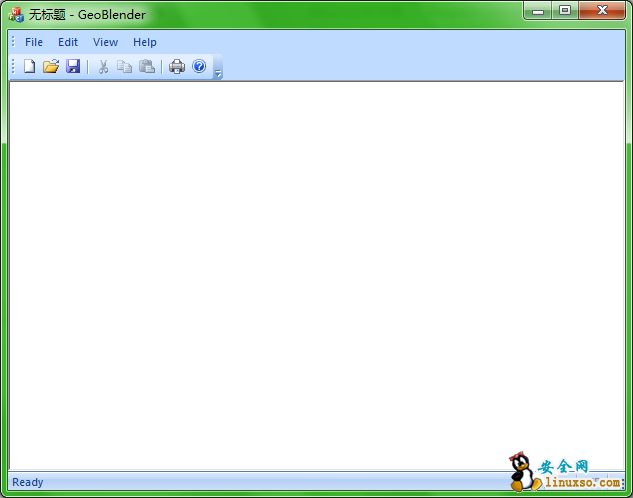Print the document using the printer icon

[177, 67]
